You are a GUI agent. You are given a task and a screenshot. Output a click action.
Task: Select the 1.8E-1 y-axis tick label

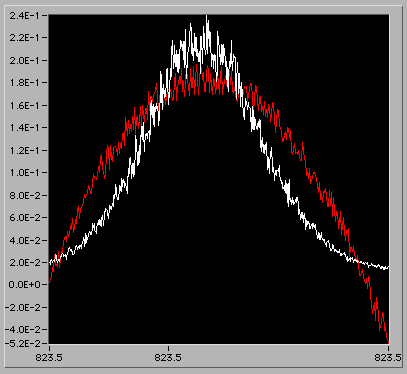tap(23, 83)
